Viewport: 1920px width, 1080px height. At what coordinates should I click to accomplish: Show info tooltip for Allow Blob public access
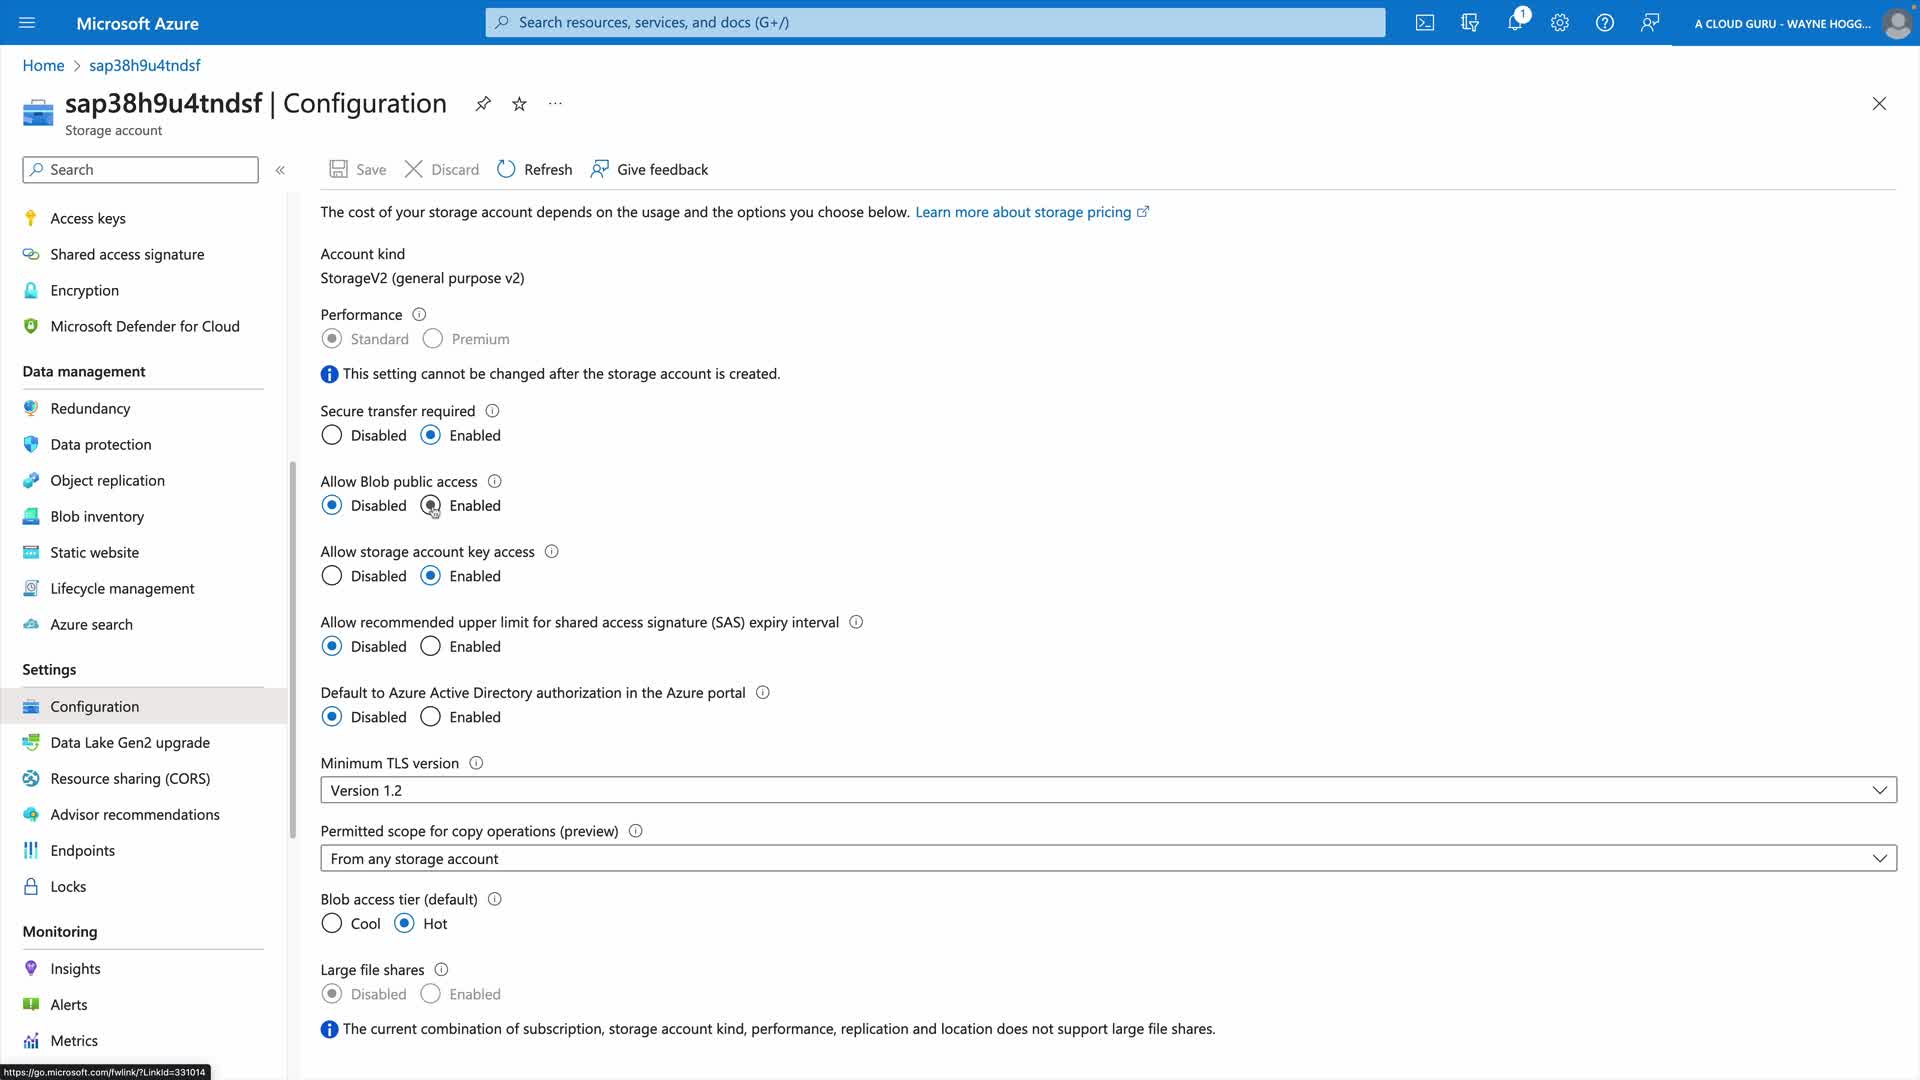click(494, 482)
